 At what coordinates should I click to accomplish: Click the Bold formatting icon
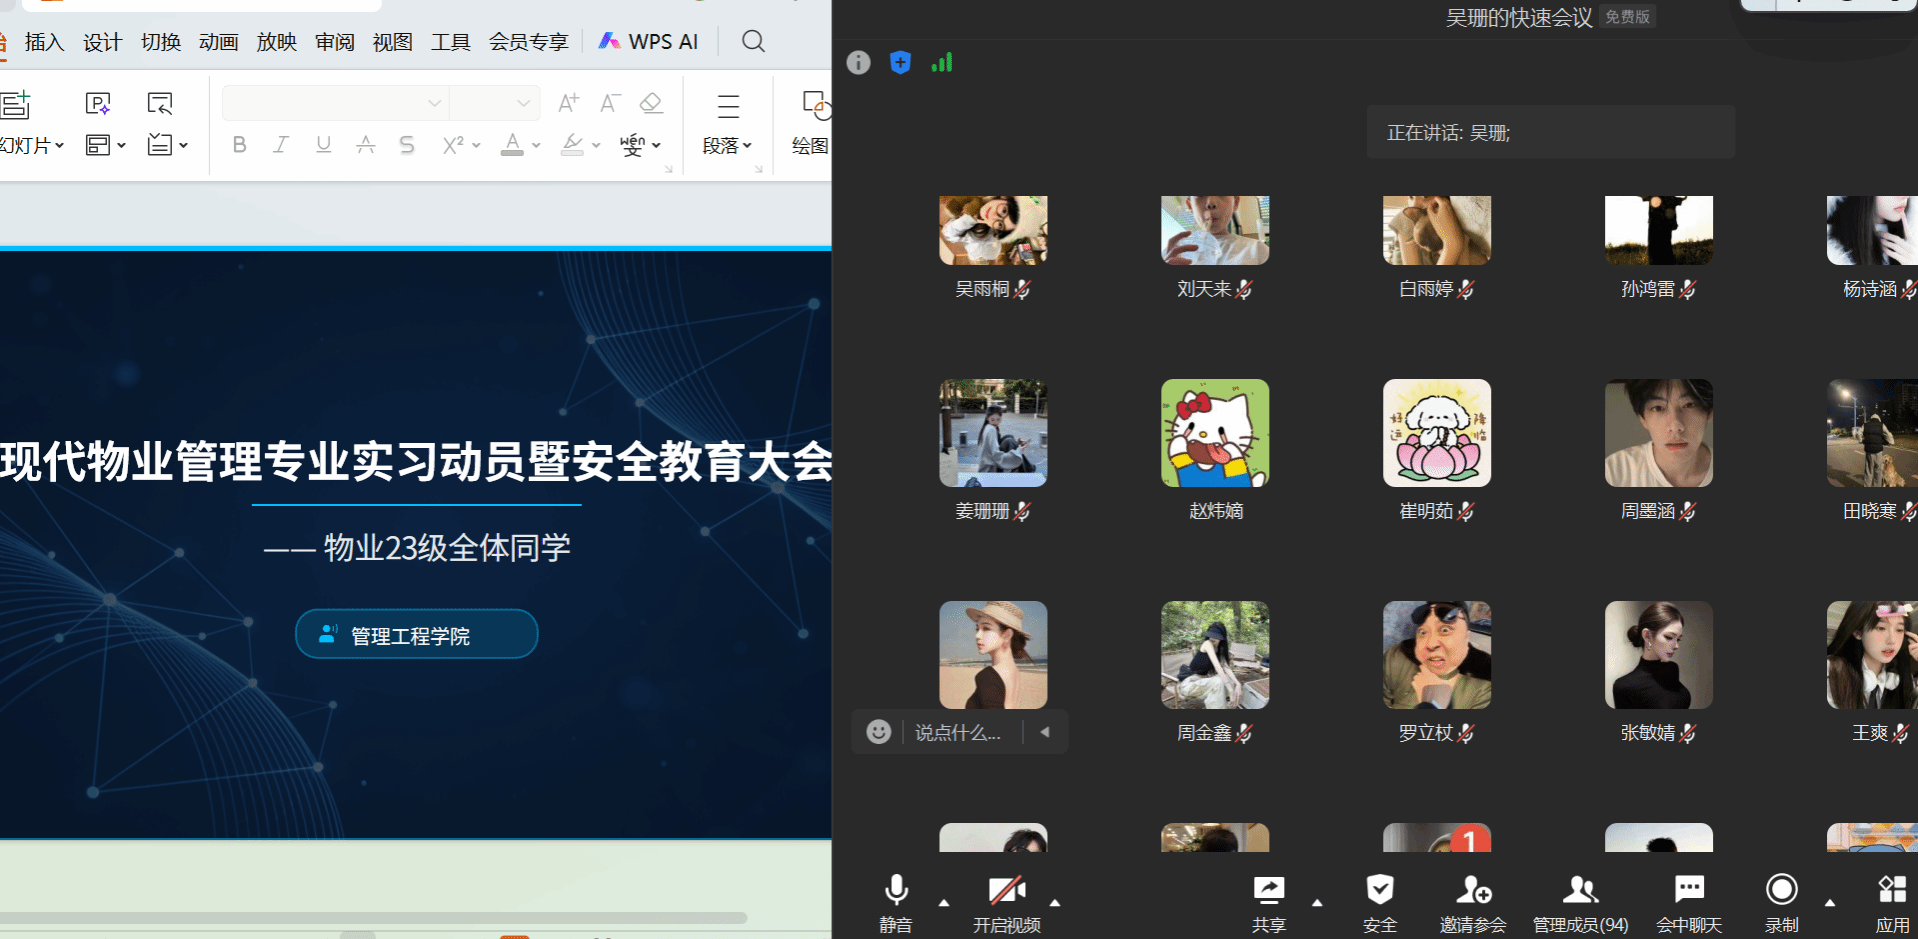pos(239,145)
